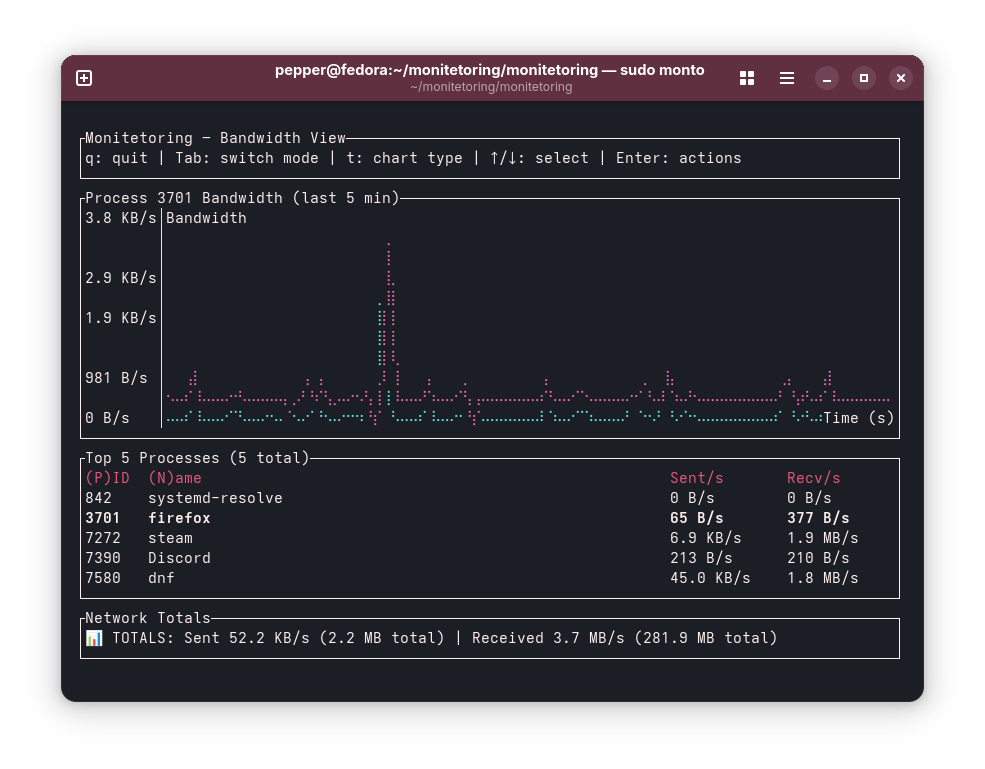Click the 'Top 5 Processes' panel title
The width and height of the screenshot is (985, 769).
197,459
